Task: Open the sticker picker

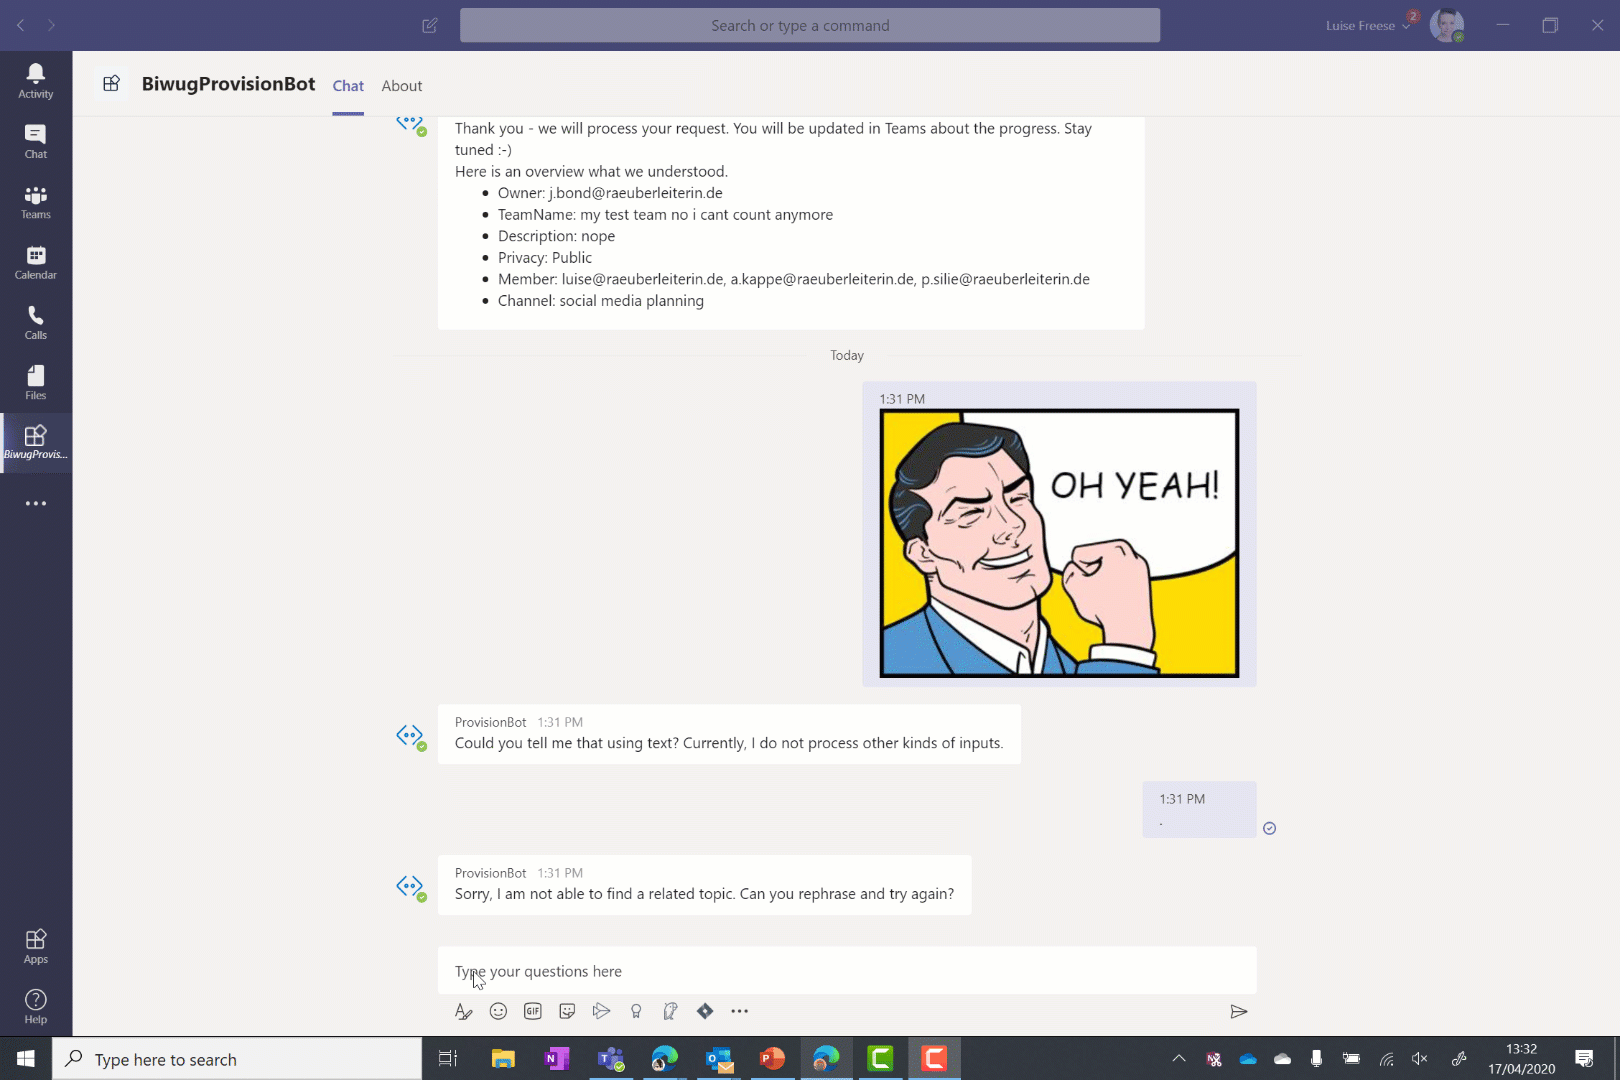Action: point(567,1011)
